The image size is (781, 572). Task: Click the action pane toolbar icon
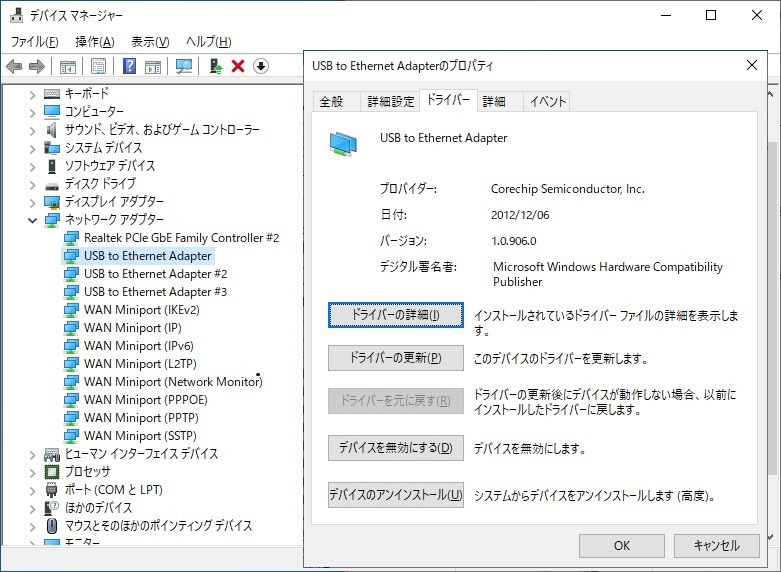[153, 66]
